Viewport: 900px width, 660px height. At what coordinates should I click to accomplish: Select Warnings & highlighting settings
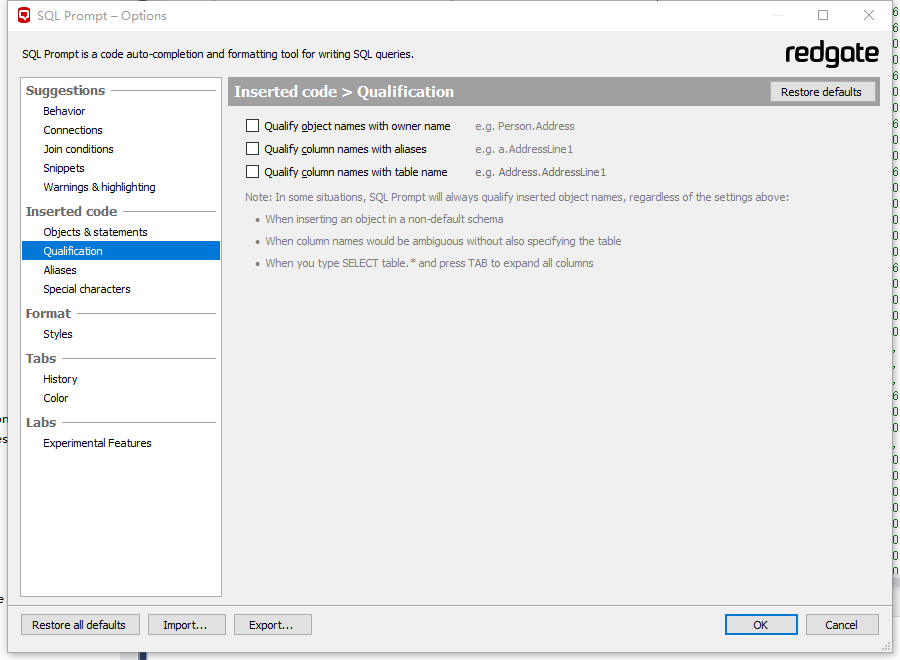[99, 187]
